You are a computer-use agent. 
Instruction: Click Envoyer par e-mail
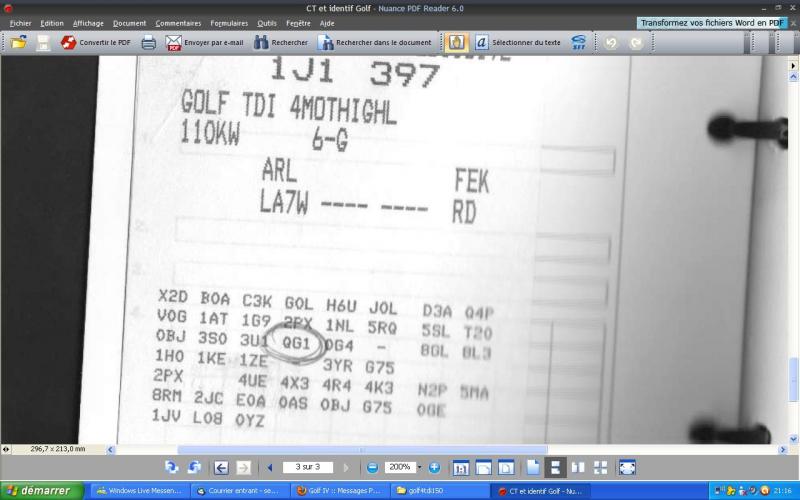coord(204,43)
